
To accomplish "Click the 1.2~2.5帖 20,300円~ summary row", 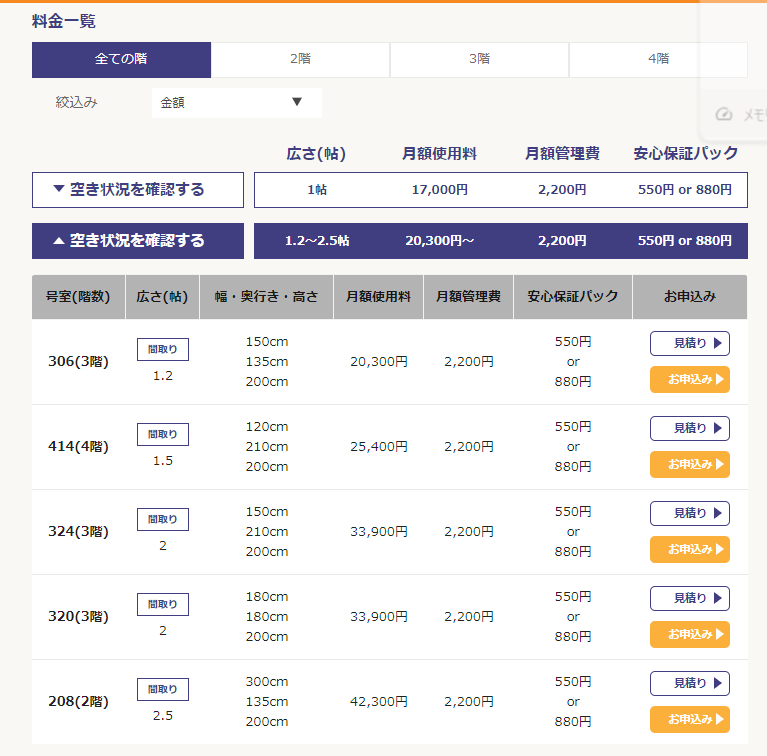I will (501, 241).
